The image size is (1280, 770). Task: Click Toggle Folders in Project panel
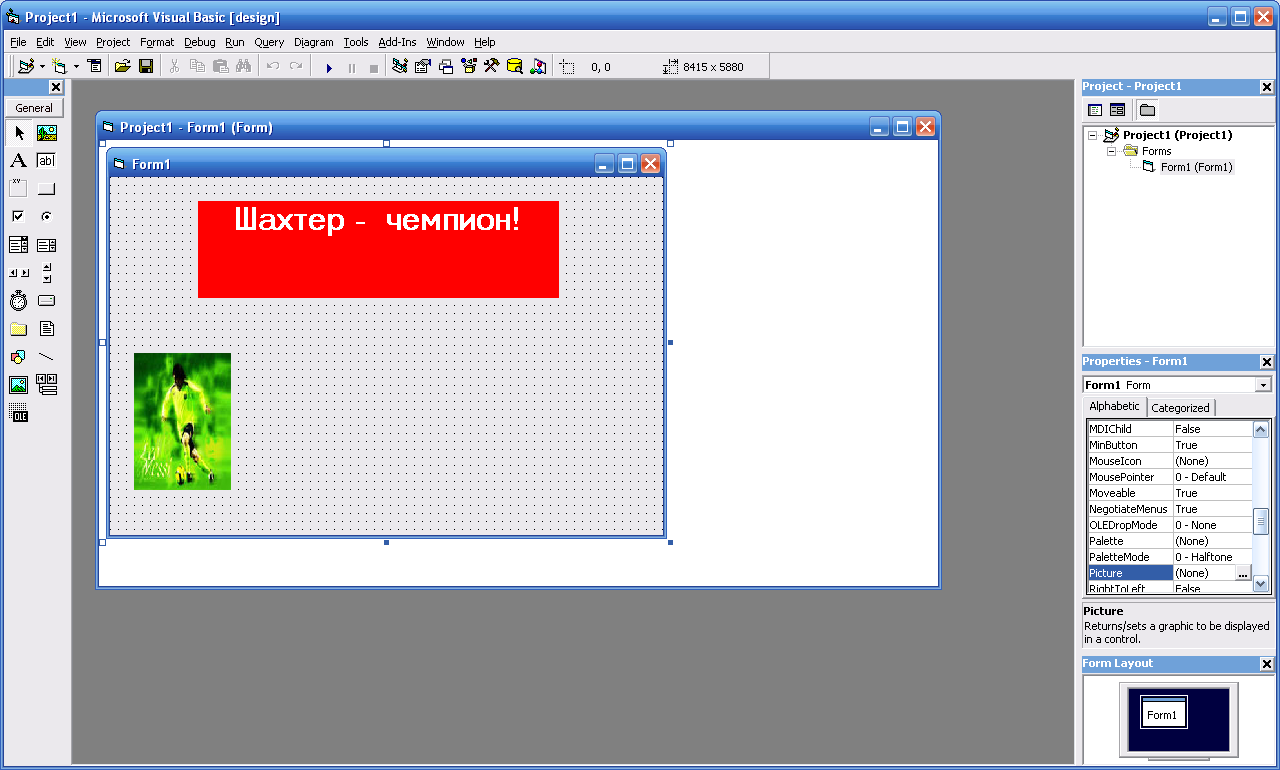point(1147,110)
